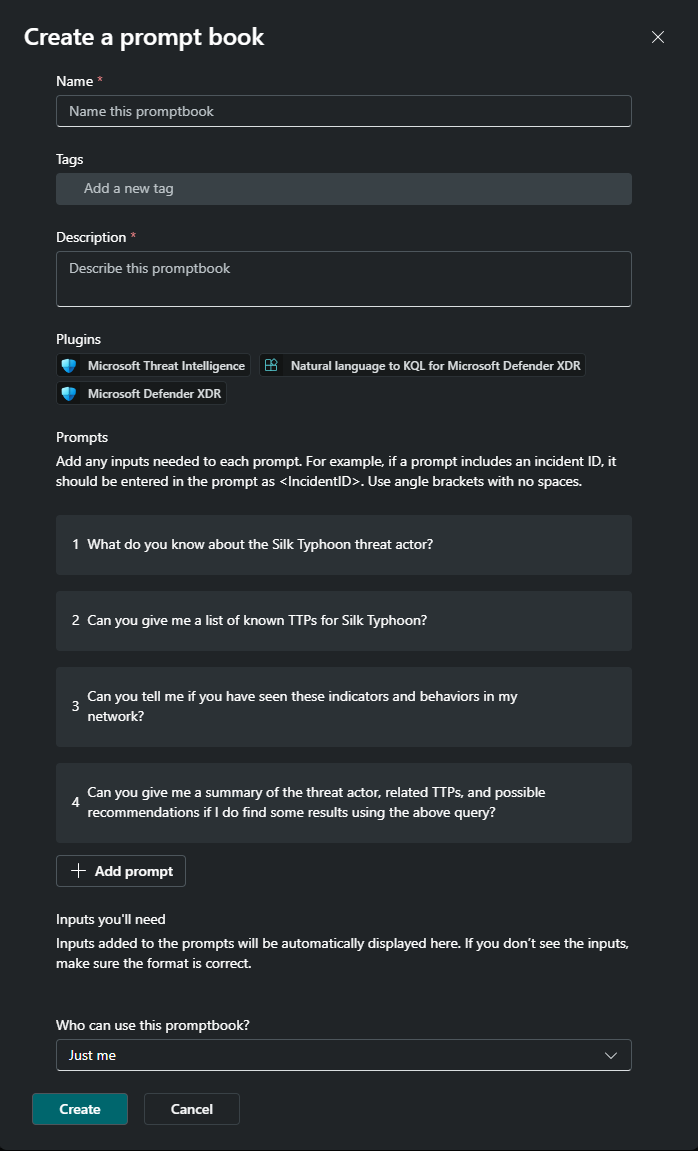Click the Microsoft Defender XDR shield icon
The image size is (698, 1151).
69,394
